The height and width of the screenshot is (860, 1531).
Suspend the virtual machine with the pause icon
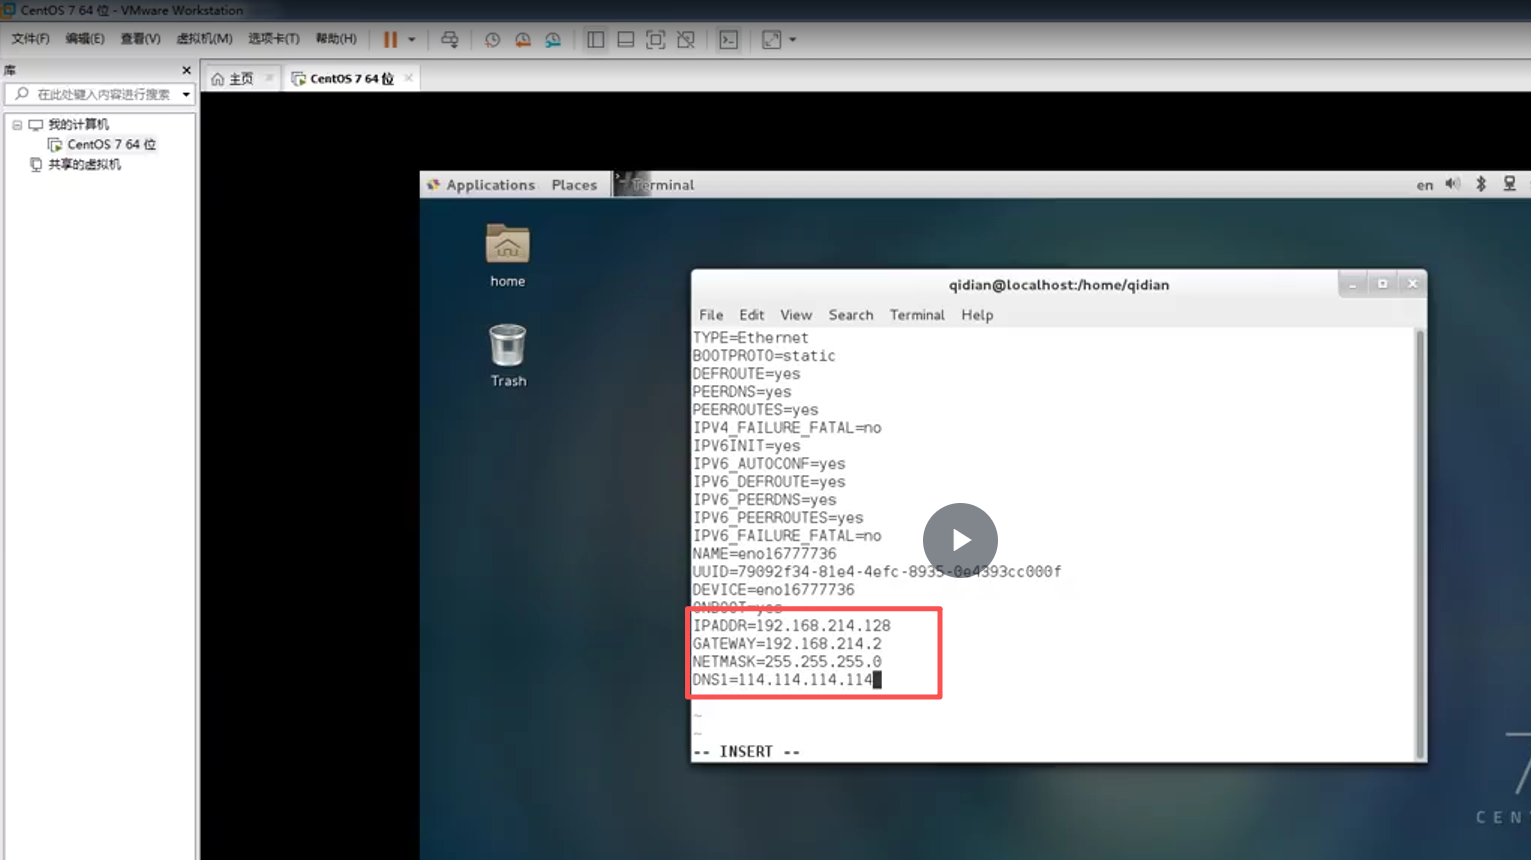389,40
